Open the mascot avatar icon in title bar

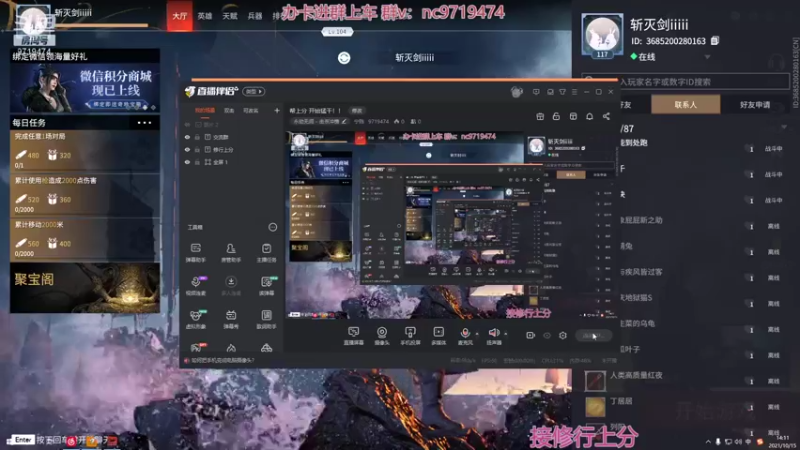click(516, 92)
